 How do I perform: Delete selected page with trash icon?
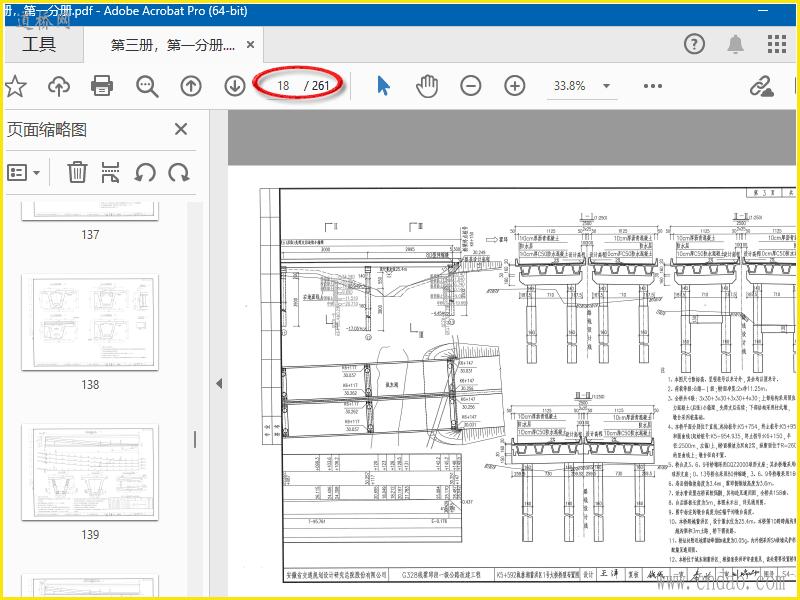point(77,172)
